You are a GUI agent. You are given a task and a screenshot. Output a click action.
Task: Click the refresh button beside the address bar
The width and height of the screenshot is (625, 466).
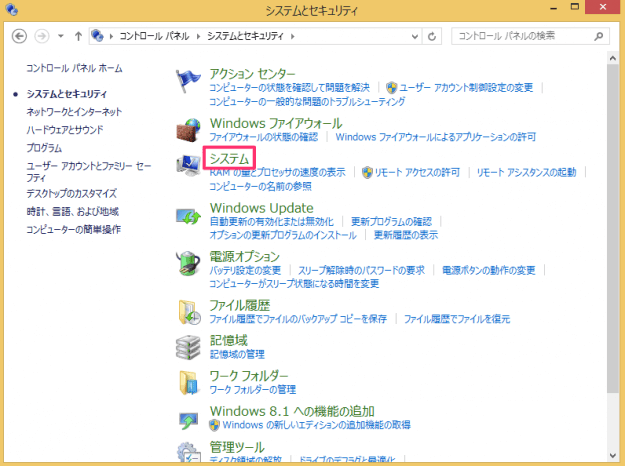(432, 36)
